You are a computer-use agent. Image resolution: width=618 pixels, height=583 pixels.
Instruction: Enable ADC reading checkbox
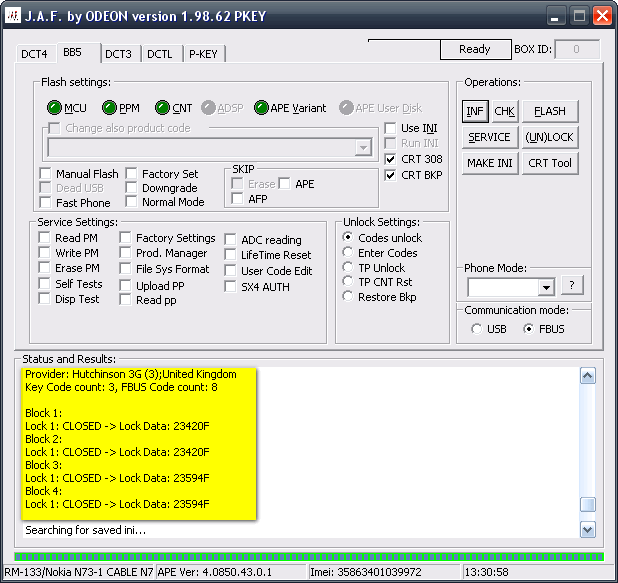pyautogui.click(x=231, y=240)
